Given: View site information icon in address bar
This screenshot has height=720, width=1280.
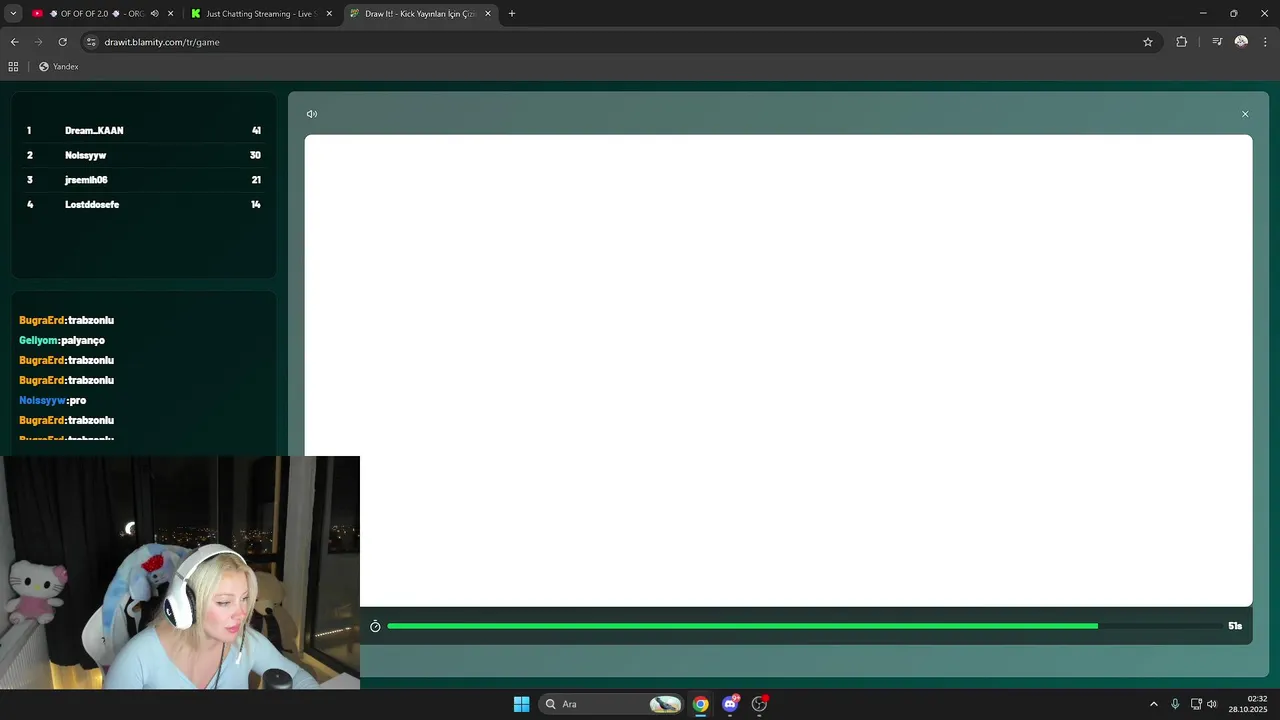Looking at the screenshot, I should pyautogui.click(x=91, y=42).
